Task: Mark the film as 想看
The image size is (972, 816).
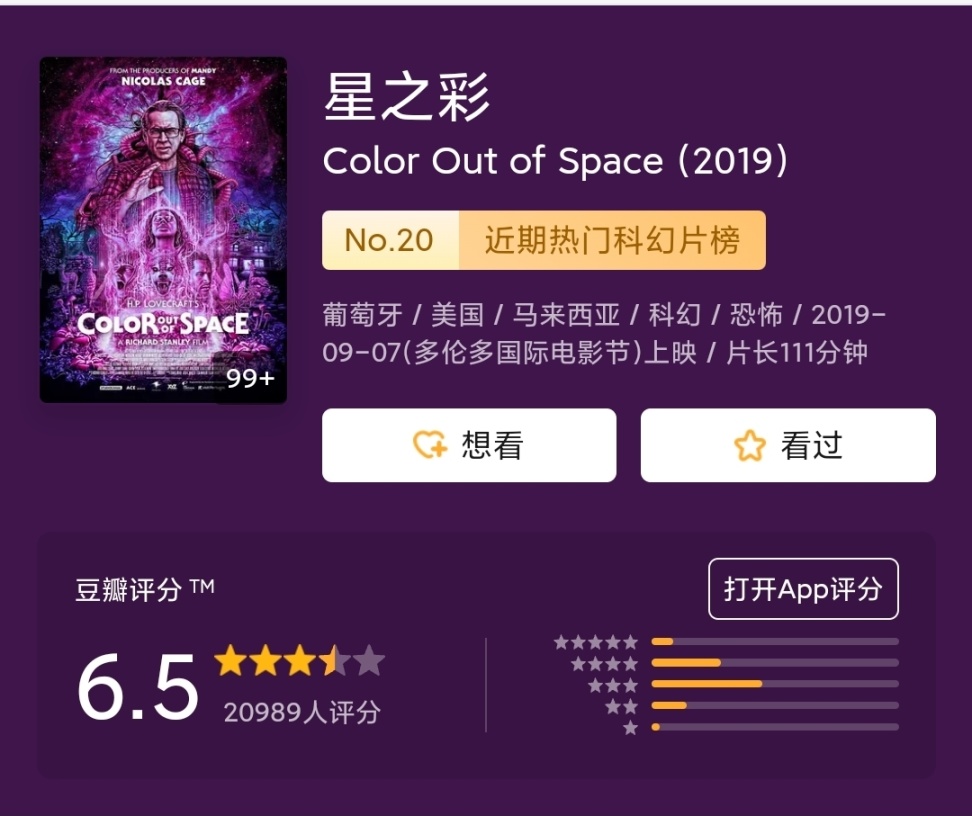Action: (469, 446)
